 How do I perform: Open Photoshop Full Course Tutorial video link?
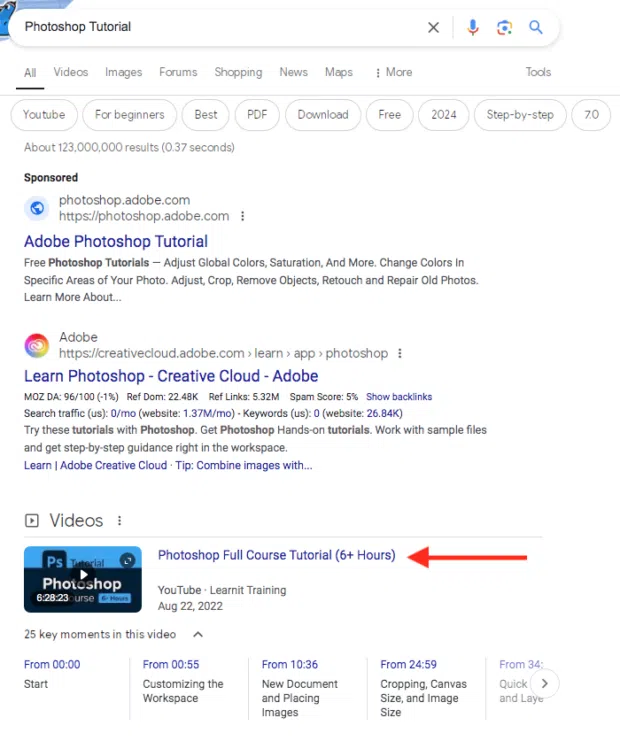tap(276, 555)
